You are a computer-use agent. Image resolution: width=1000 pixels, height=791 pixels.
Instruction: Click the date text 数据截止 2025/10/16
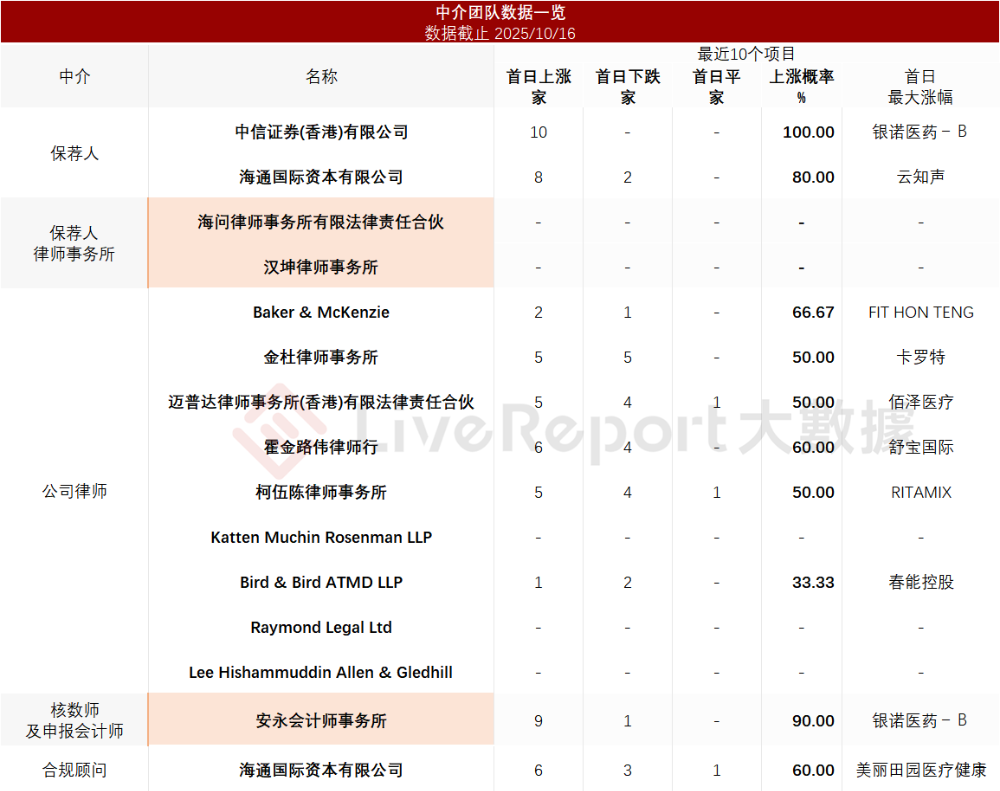(500, 33)
